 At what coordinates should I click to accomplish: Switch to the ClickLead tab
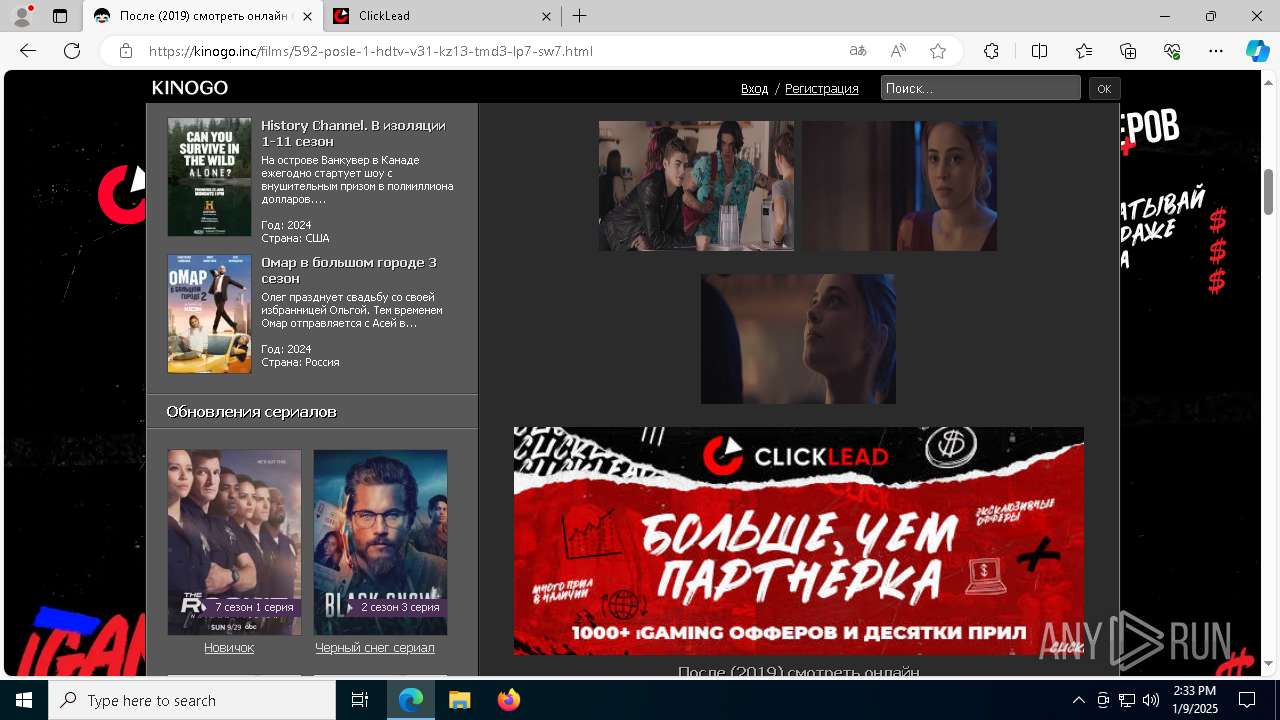click(443, 16)
